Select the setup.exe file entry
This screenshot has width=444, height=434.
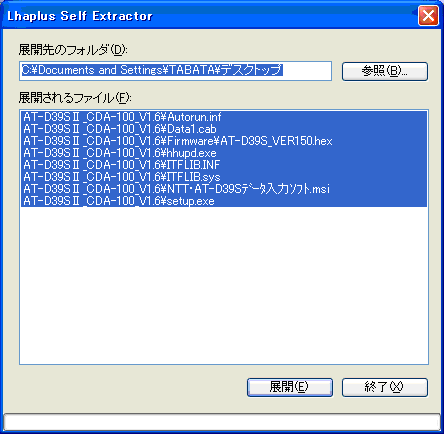pyautogui.click(x=224, y=201)
